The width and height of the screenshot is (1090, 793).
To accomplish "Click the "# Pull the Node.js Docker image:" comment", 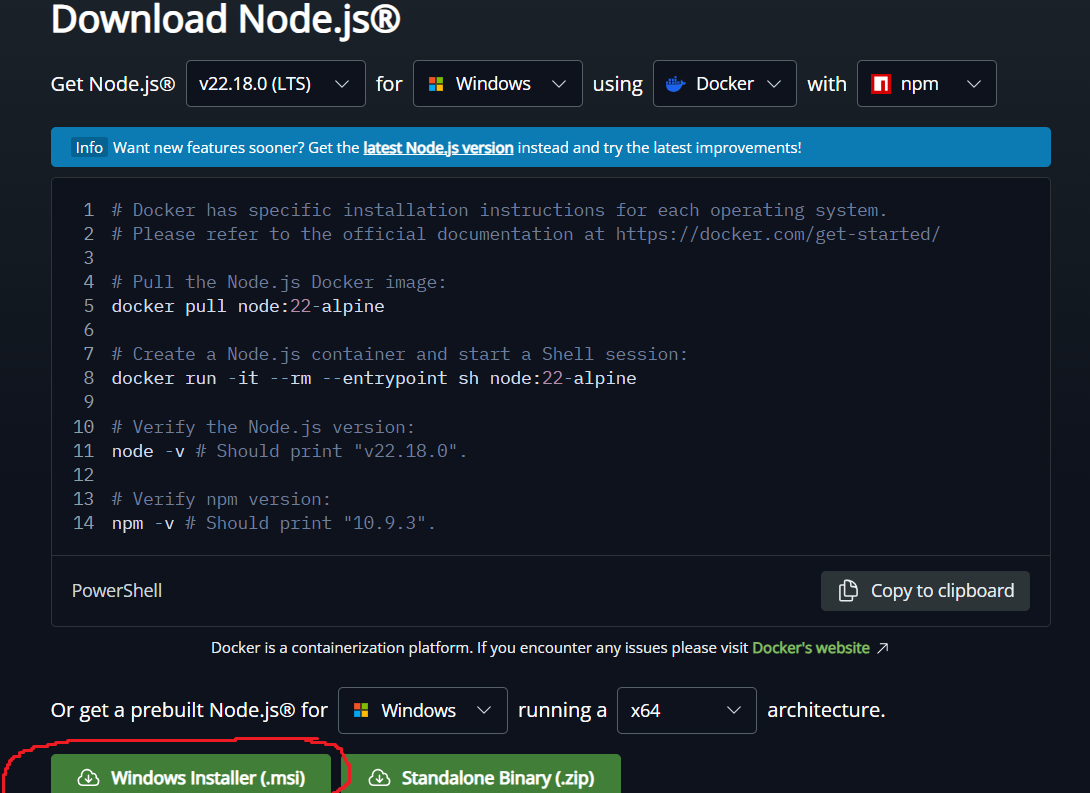I will pyautogui.click(x=278, y=282).
